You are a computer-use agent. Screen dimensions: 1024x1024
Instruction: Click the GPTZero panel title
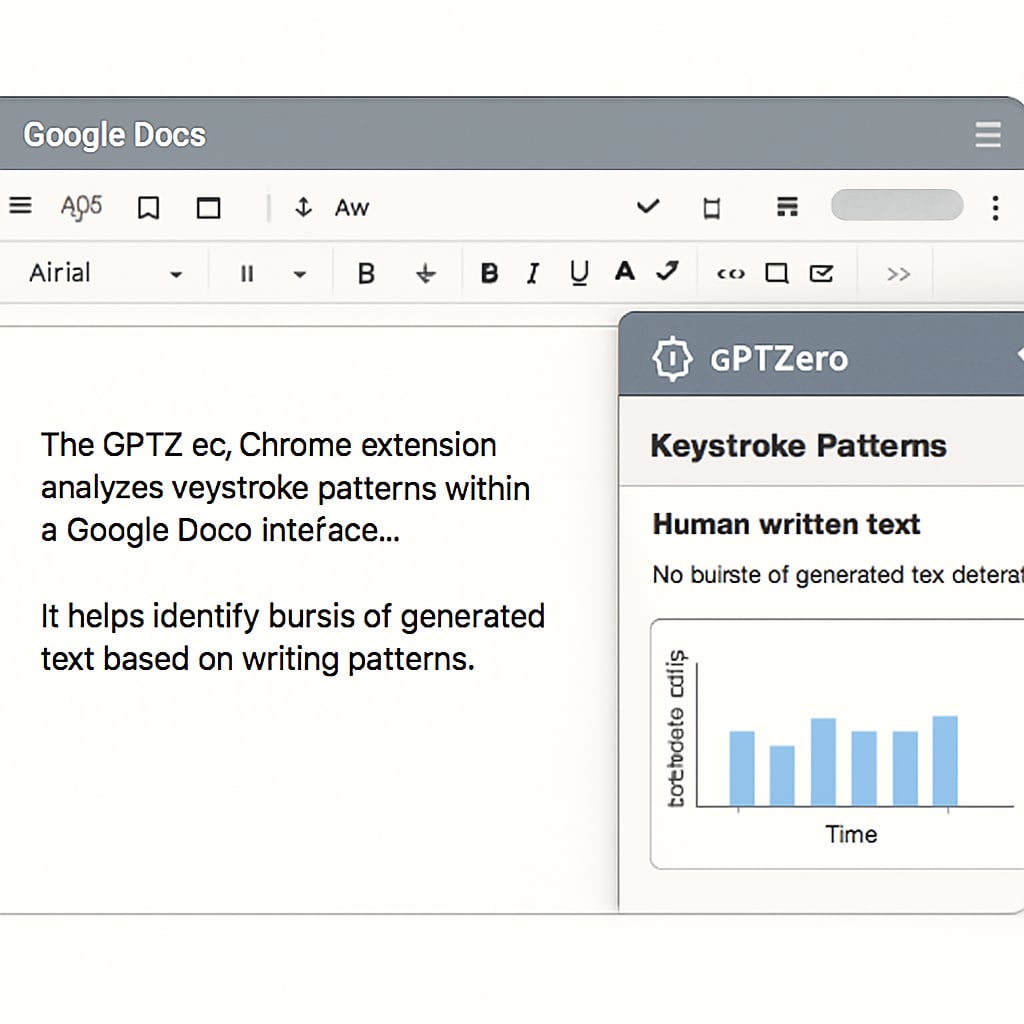point(779,359)
